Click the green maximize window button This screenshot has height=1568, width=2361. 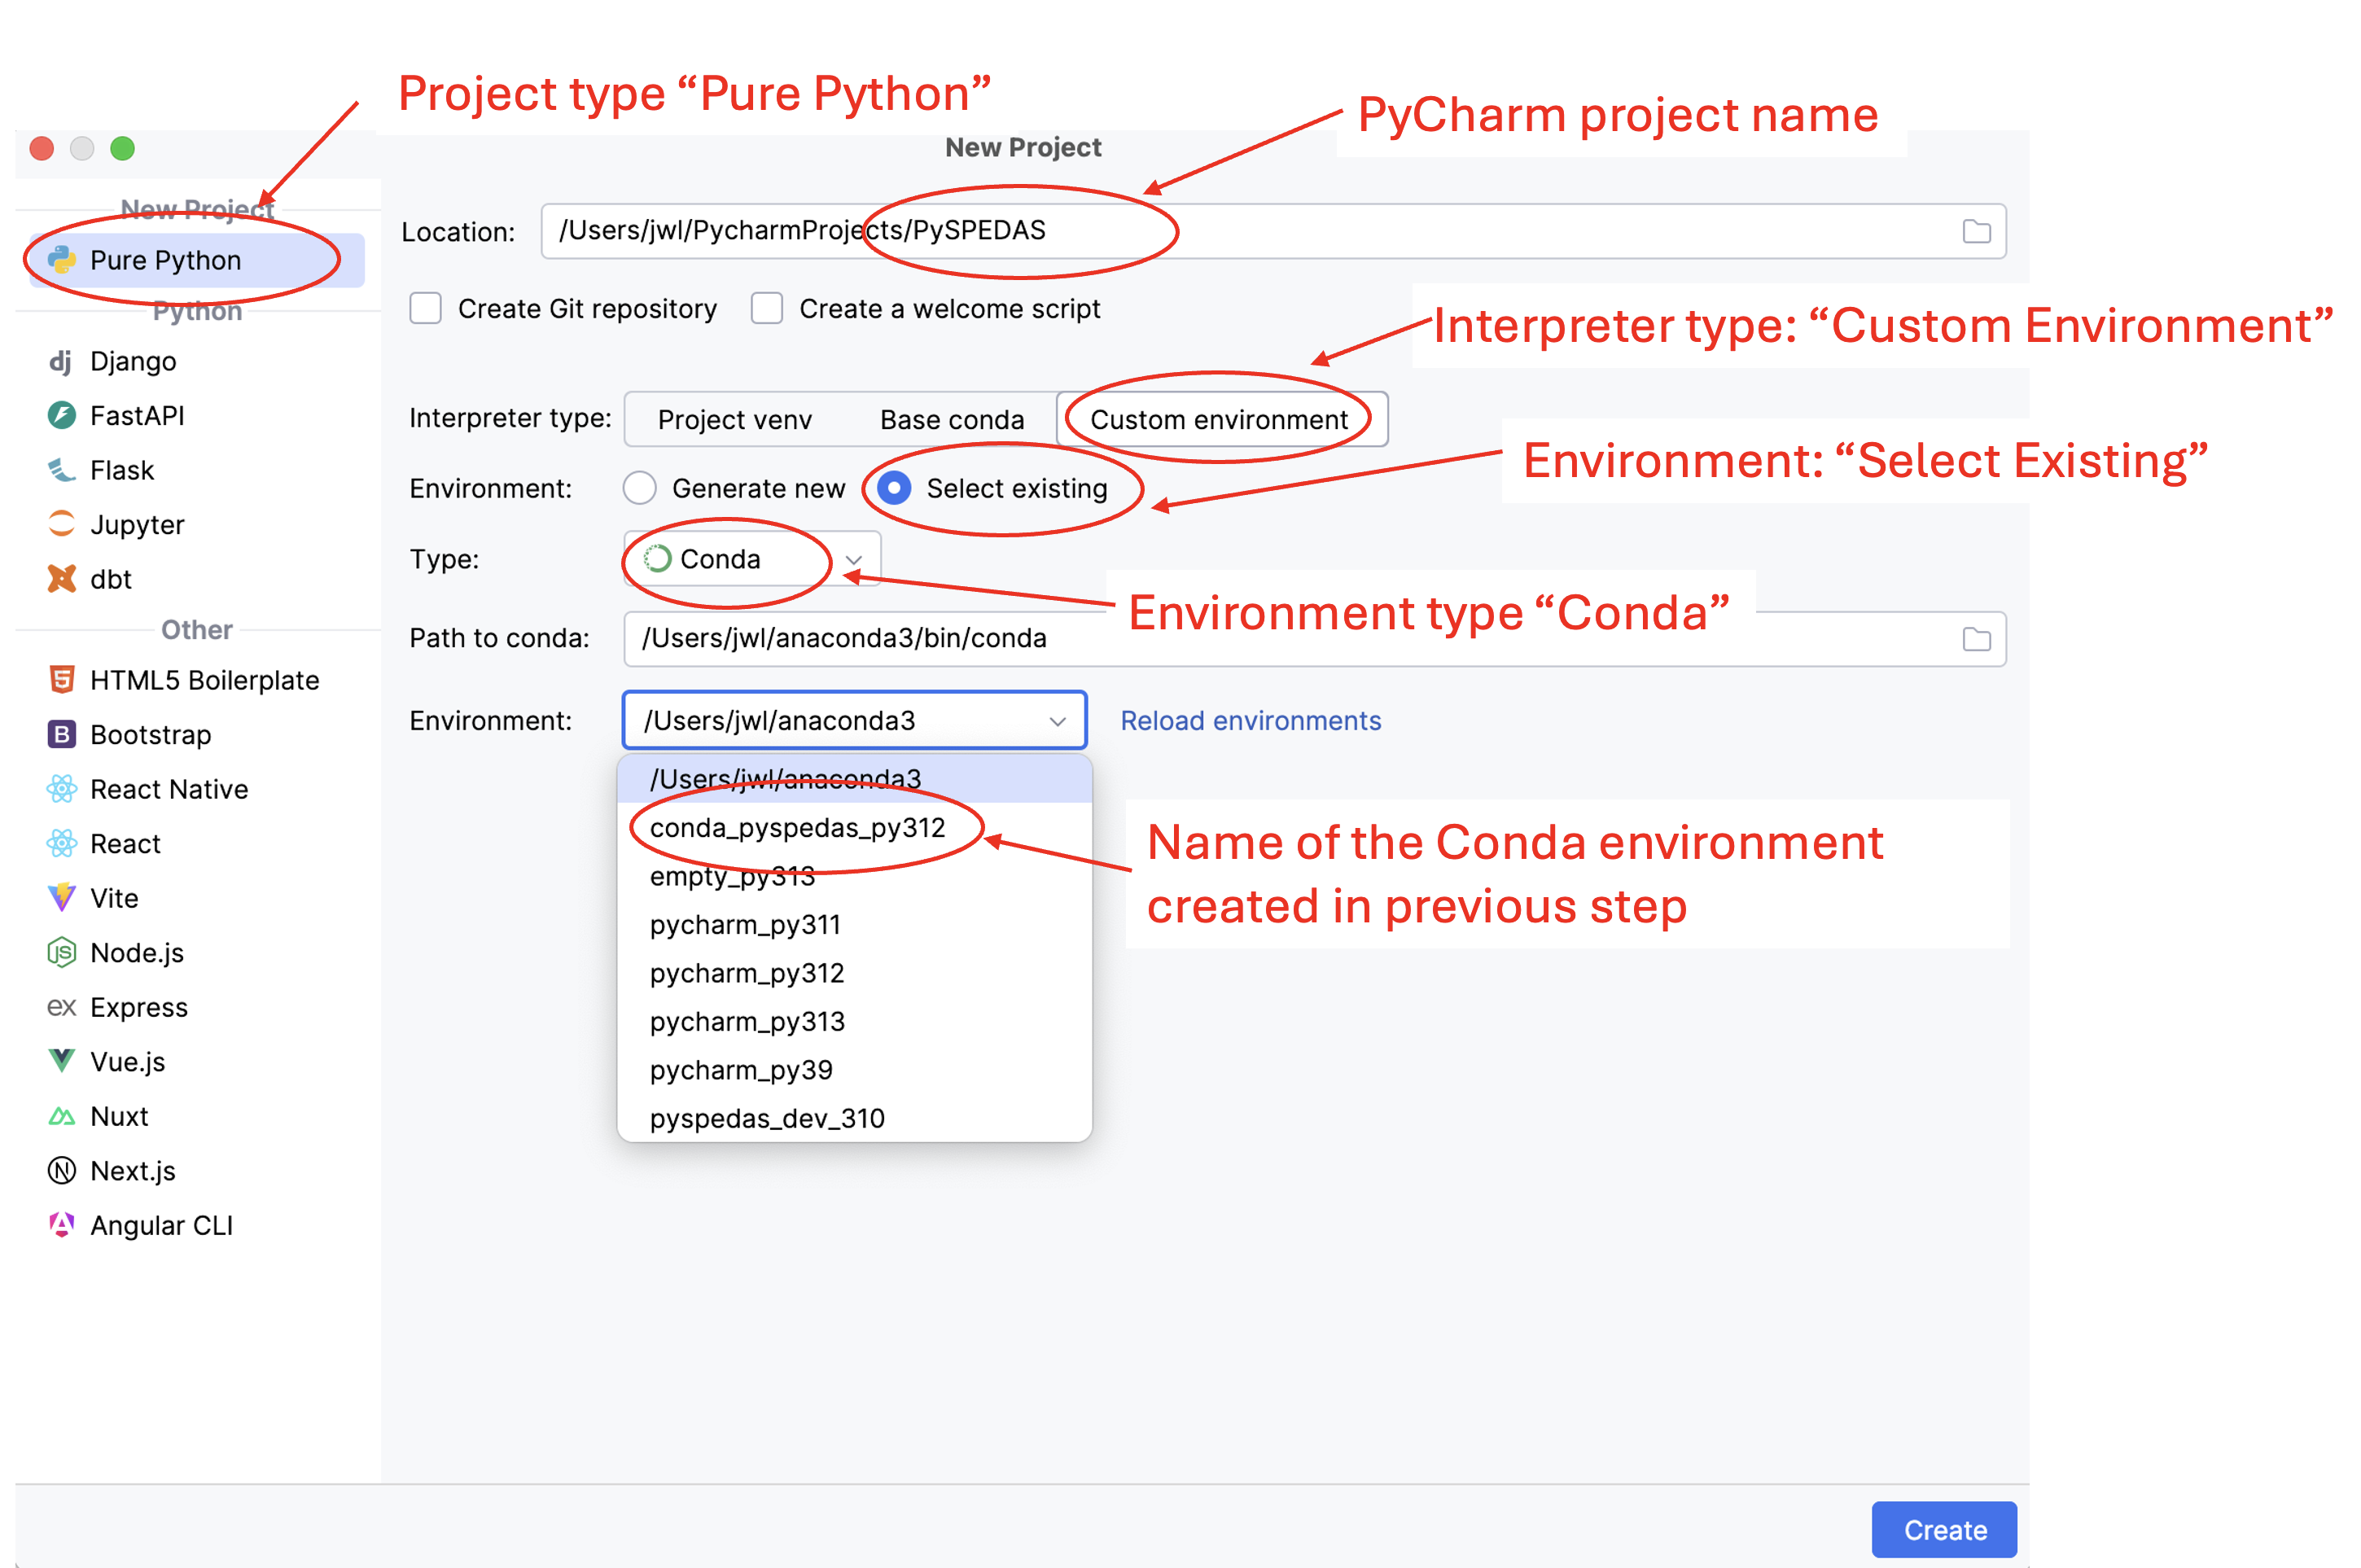[122, 149]
